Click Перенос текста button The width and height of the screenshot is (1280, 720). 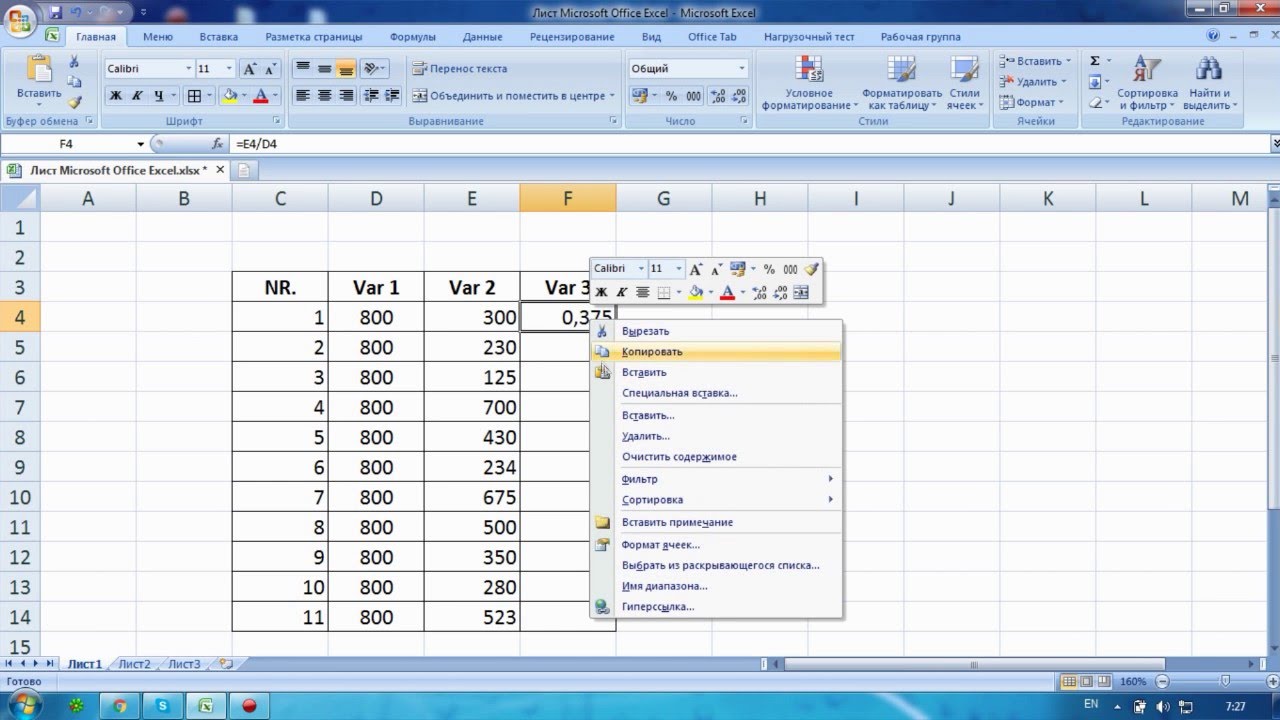460,69
